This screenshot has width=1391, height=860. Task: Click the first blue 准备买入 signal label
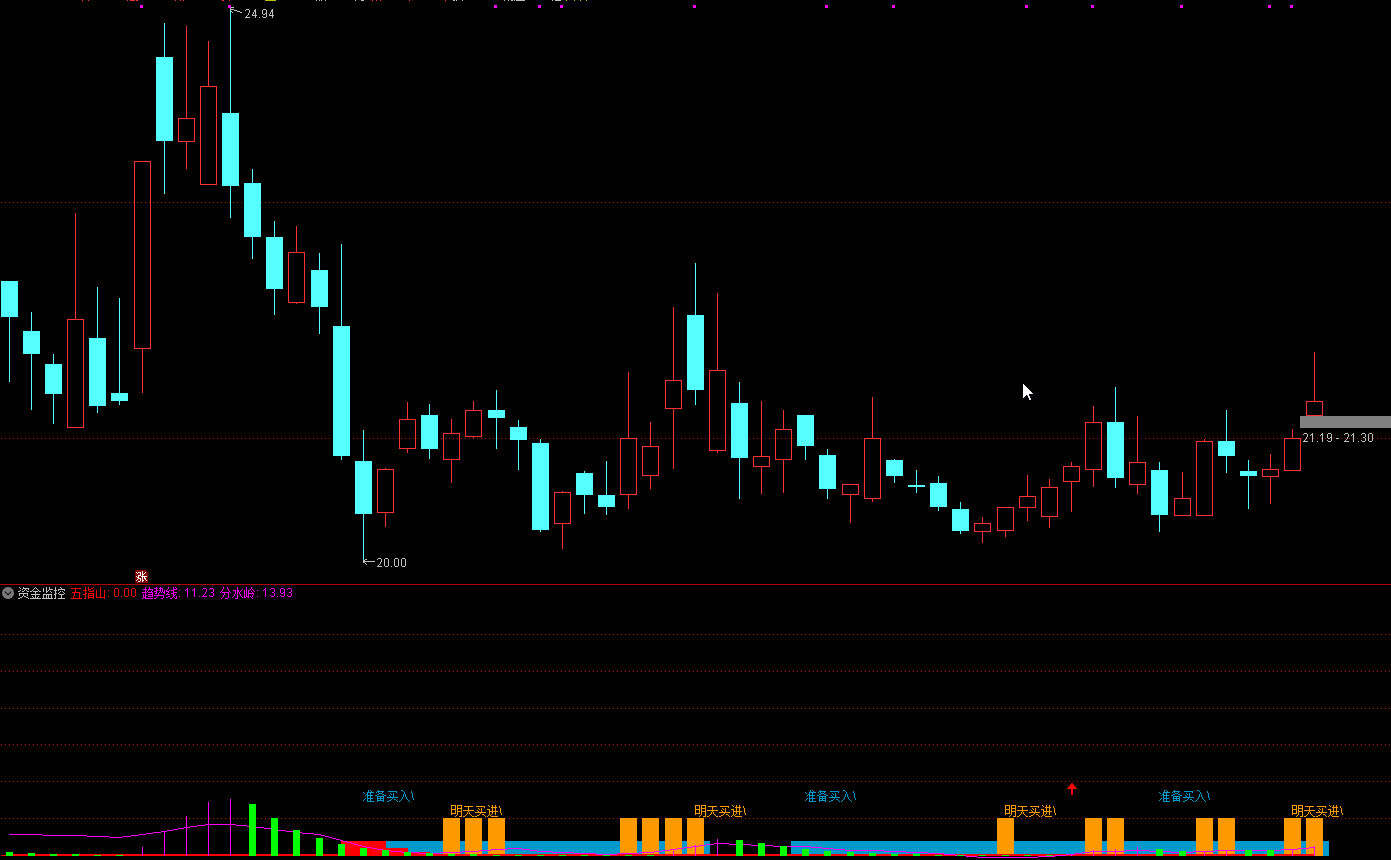(x=388, y=796)
